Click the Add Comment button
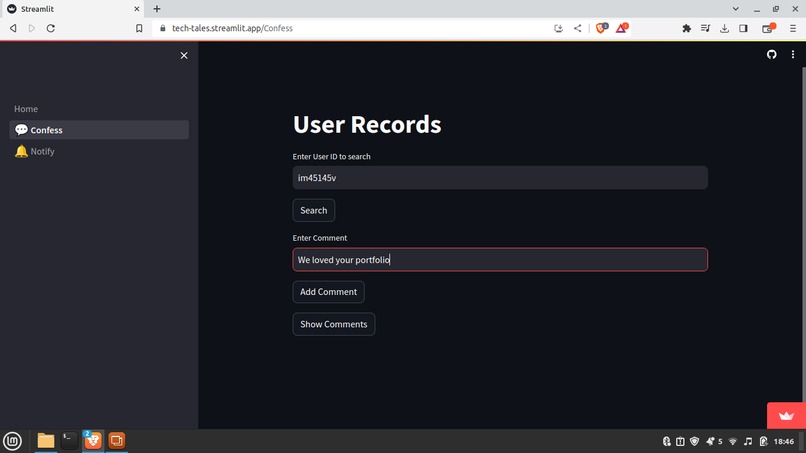The image size is (806, 453). point(328,292)
